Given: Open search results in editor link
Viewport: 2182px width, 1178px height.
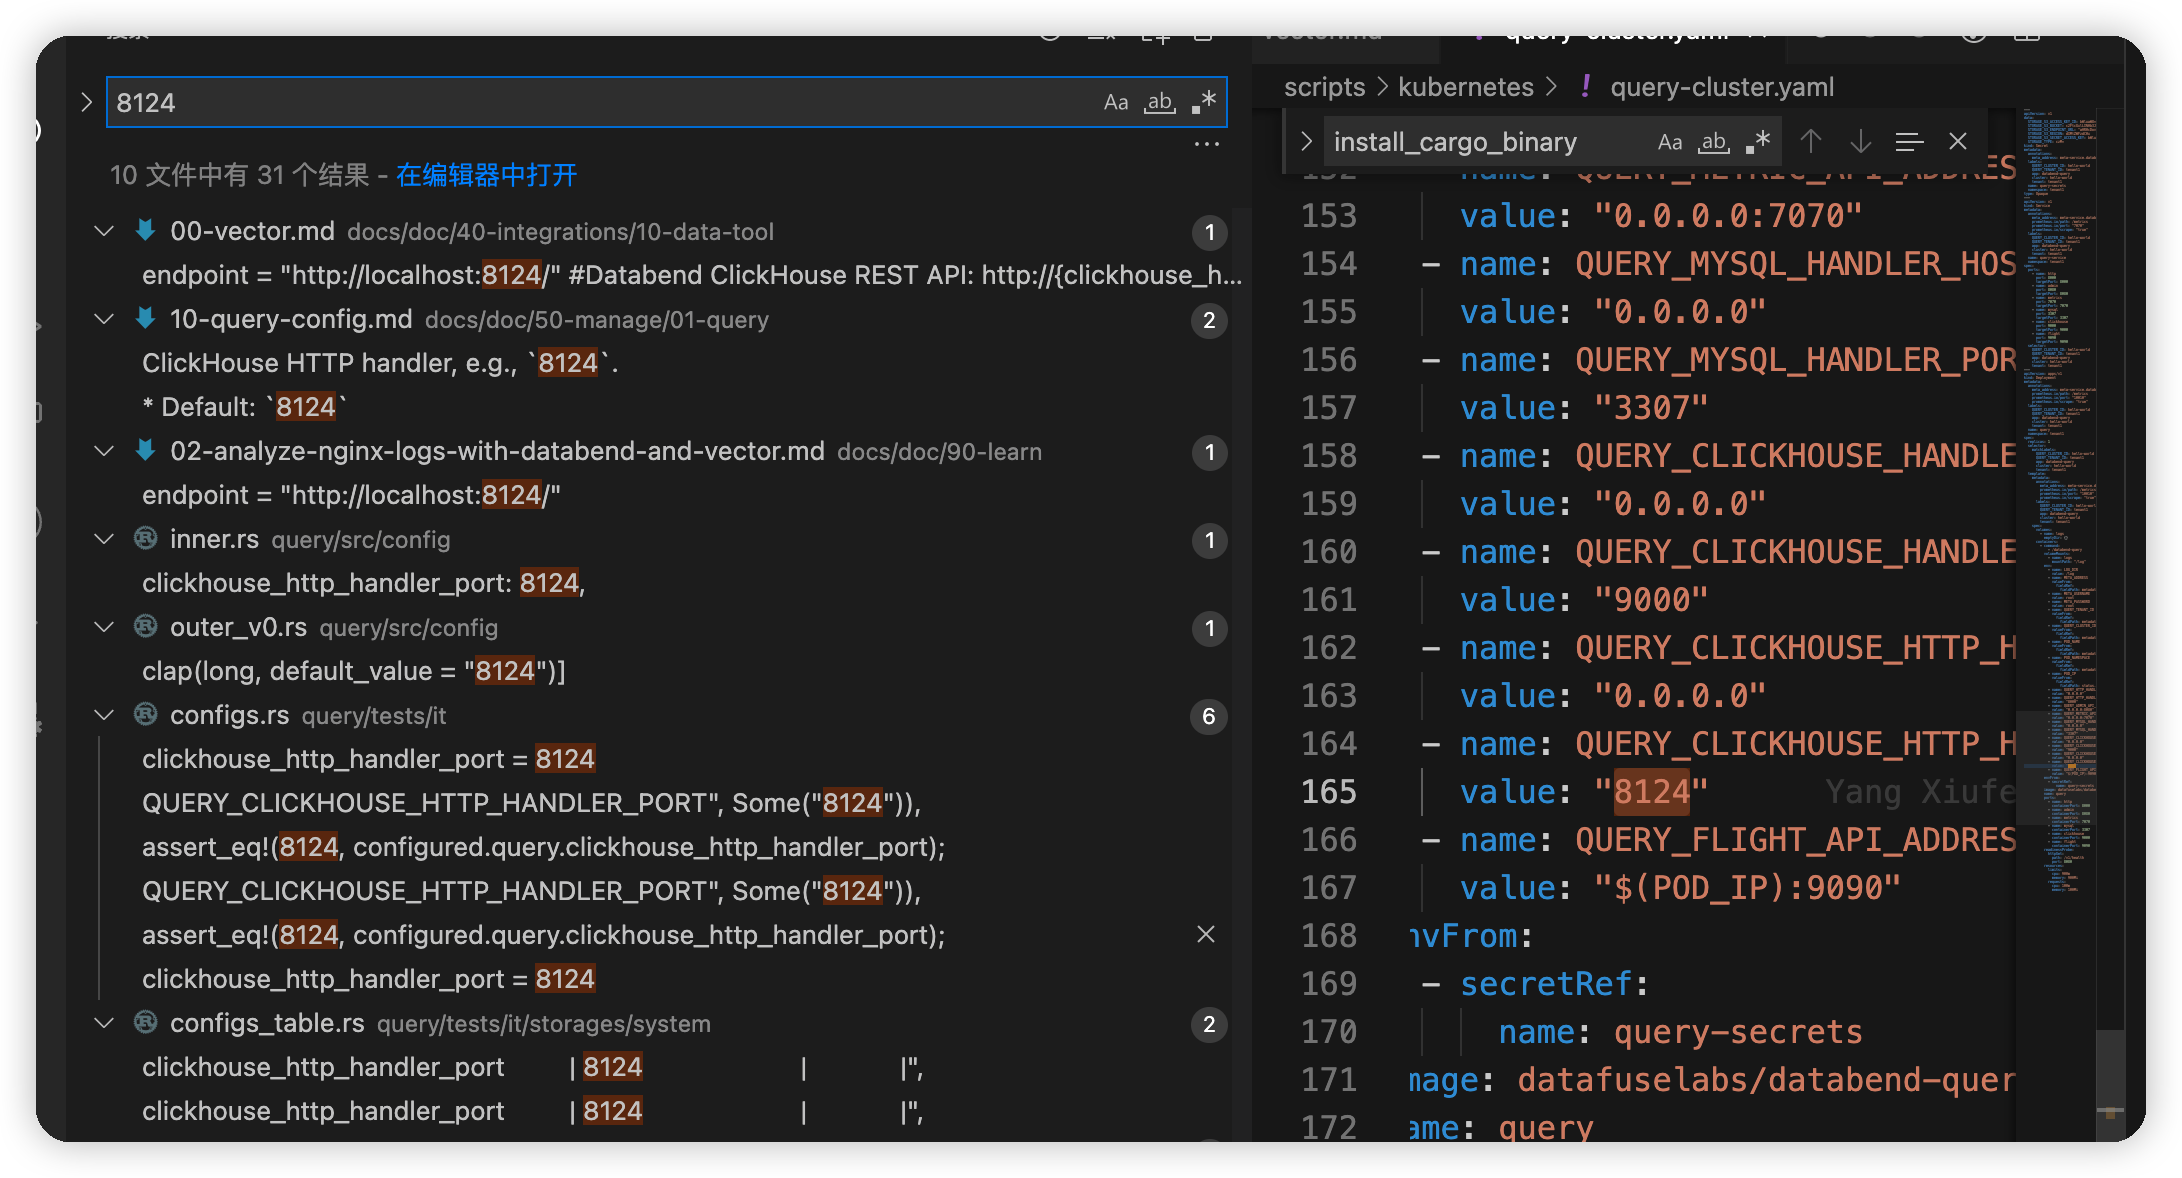Looking at the screenshot, I should pyautogui.click(x=486, y=175).
